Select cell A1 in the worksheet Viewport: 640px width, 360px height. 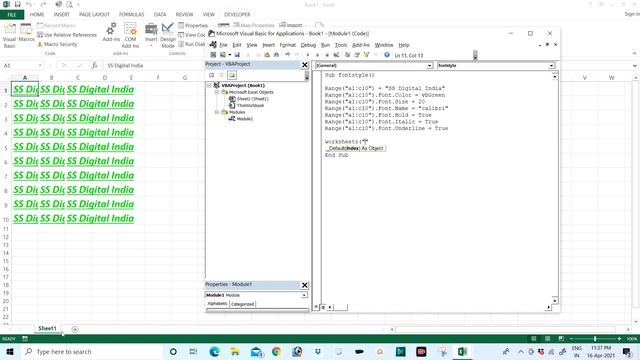(x=25, y=89)
